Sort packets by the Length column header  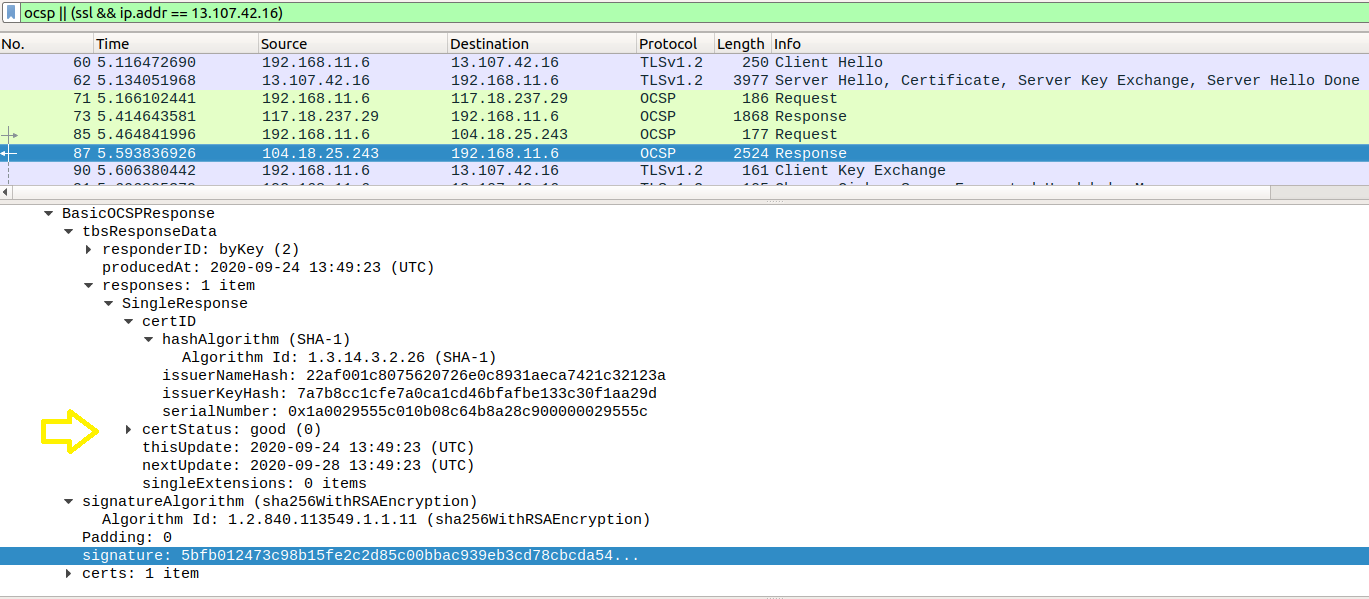741,44
